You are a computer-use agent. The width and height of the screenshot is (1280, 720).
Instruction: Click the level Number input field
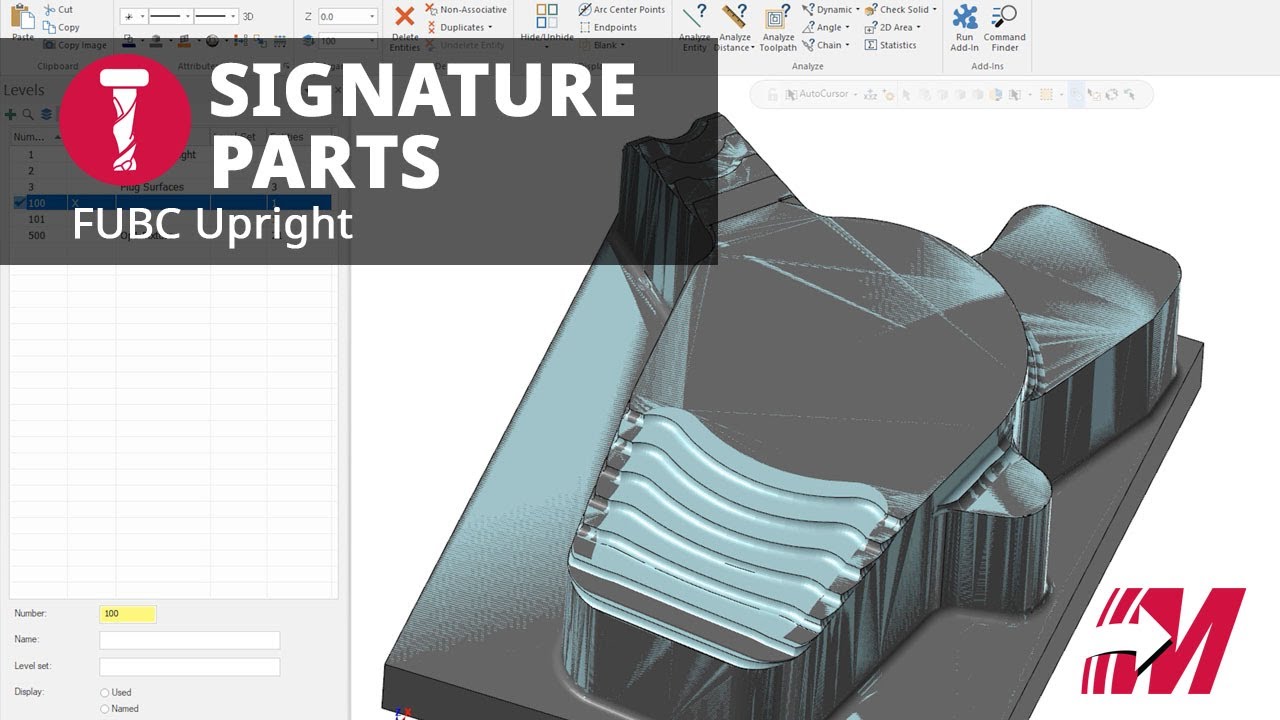coord(128,614)
